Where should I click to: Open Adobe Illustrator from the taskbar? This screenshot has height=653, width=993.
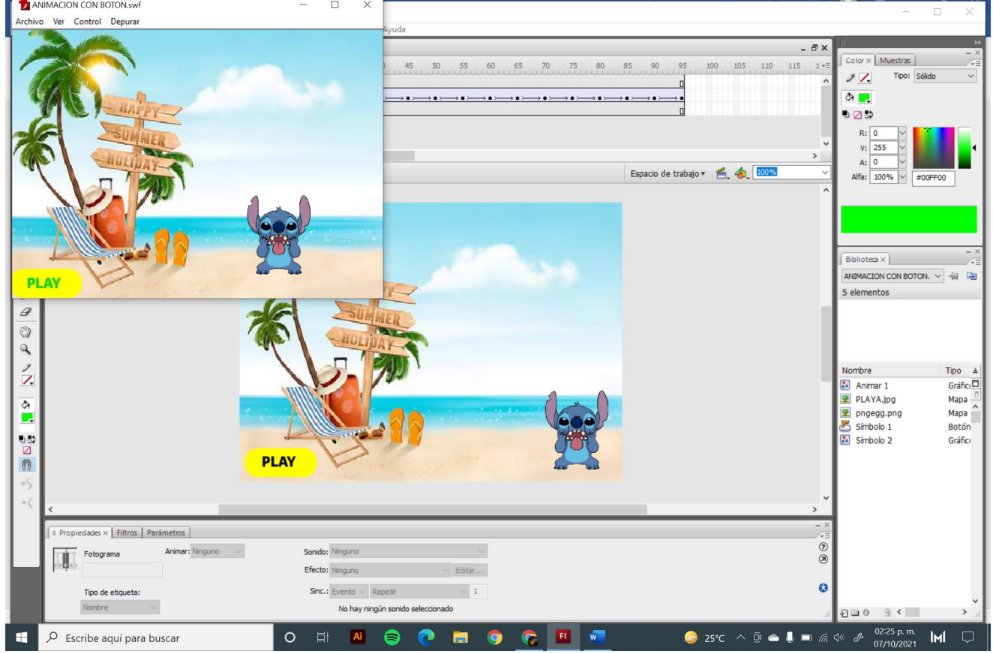click(x=357, y=637)
